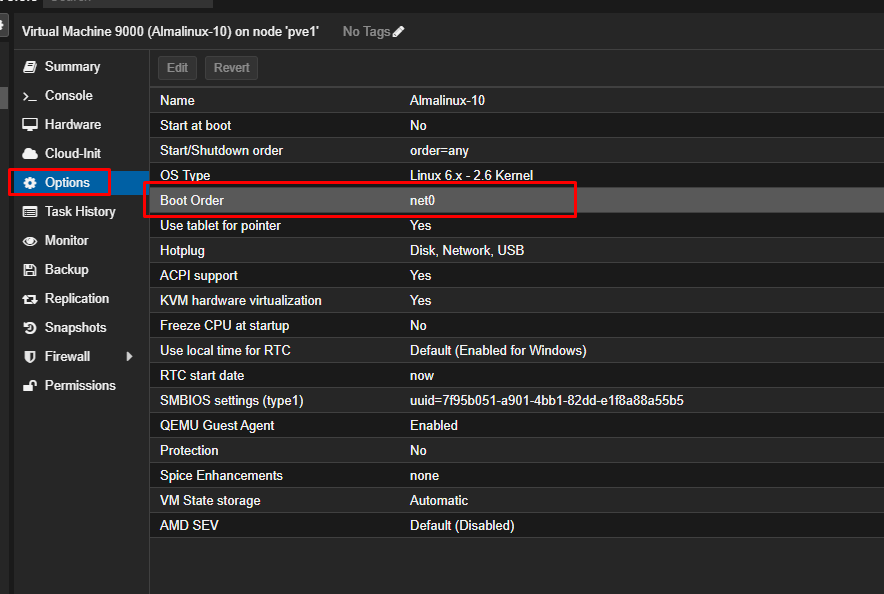Open the Task History list icon
This screenshot has height=594, width=884.
30,212
